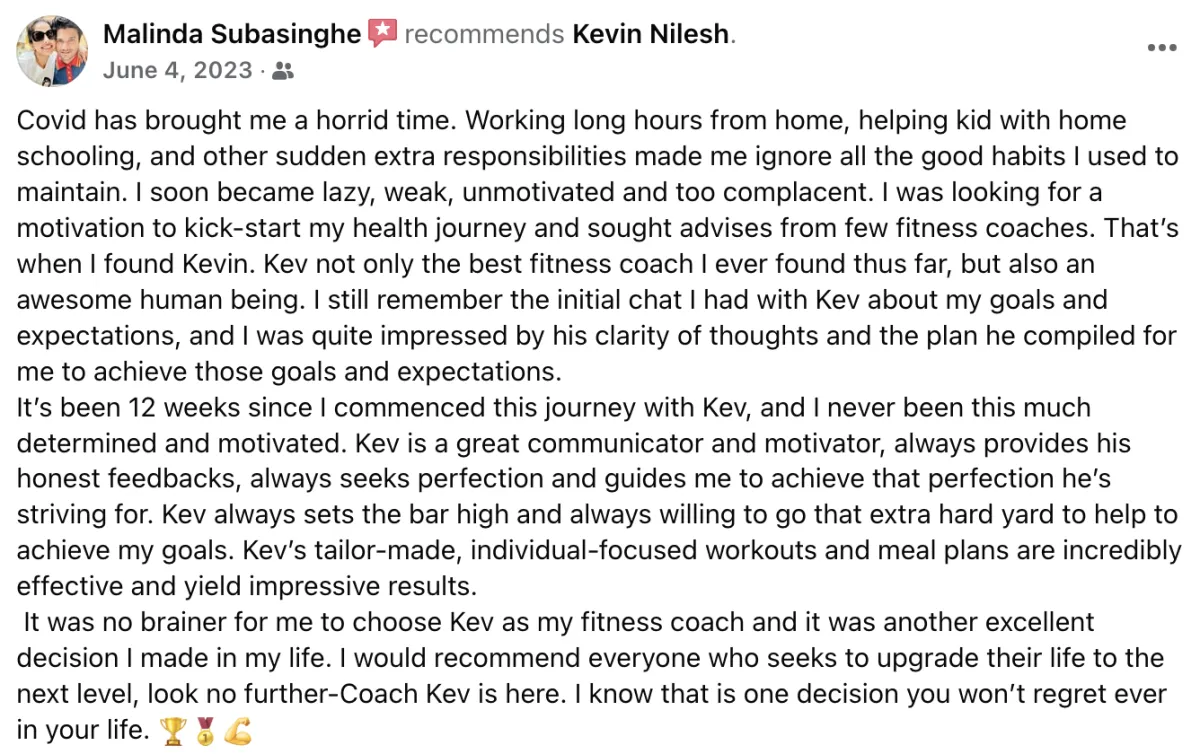Click the red recommendation star badge
Screen dimensions: 1200x754
click(x=382, y=34)
